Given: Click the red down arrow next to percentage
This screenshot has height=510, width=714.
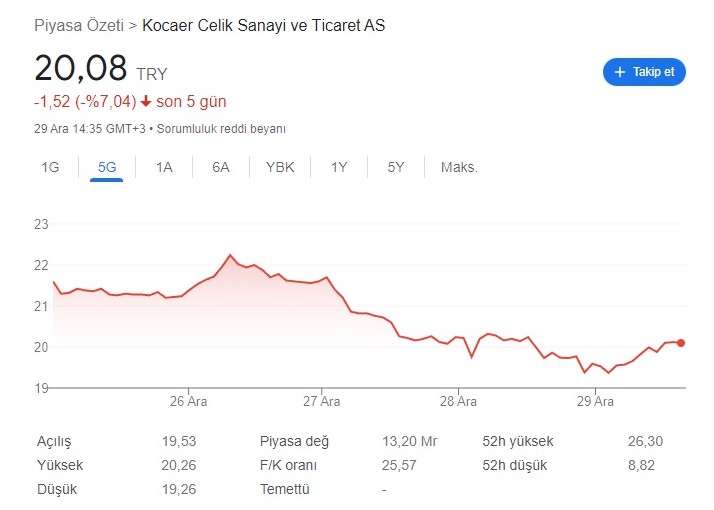Looking at the screenshot, I should pyautogui.click(x=146, y=101).
